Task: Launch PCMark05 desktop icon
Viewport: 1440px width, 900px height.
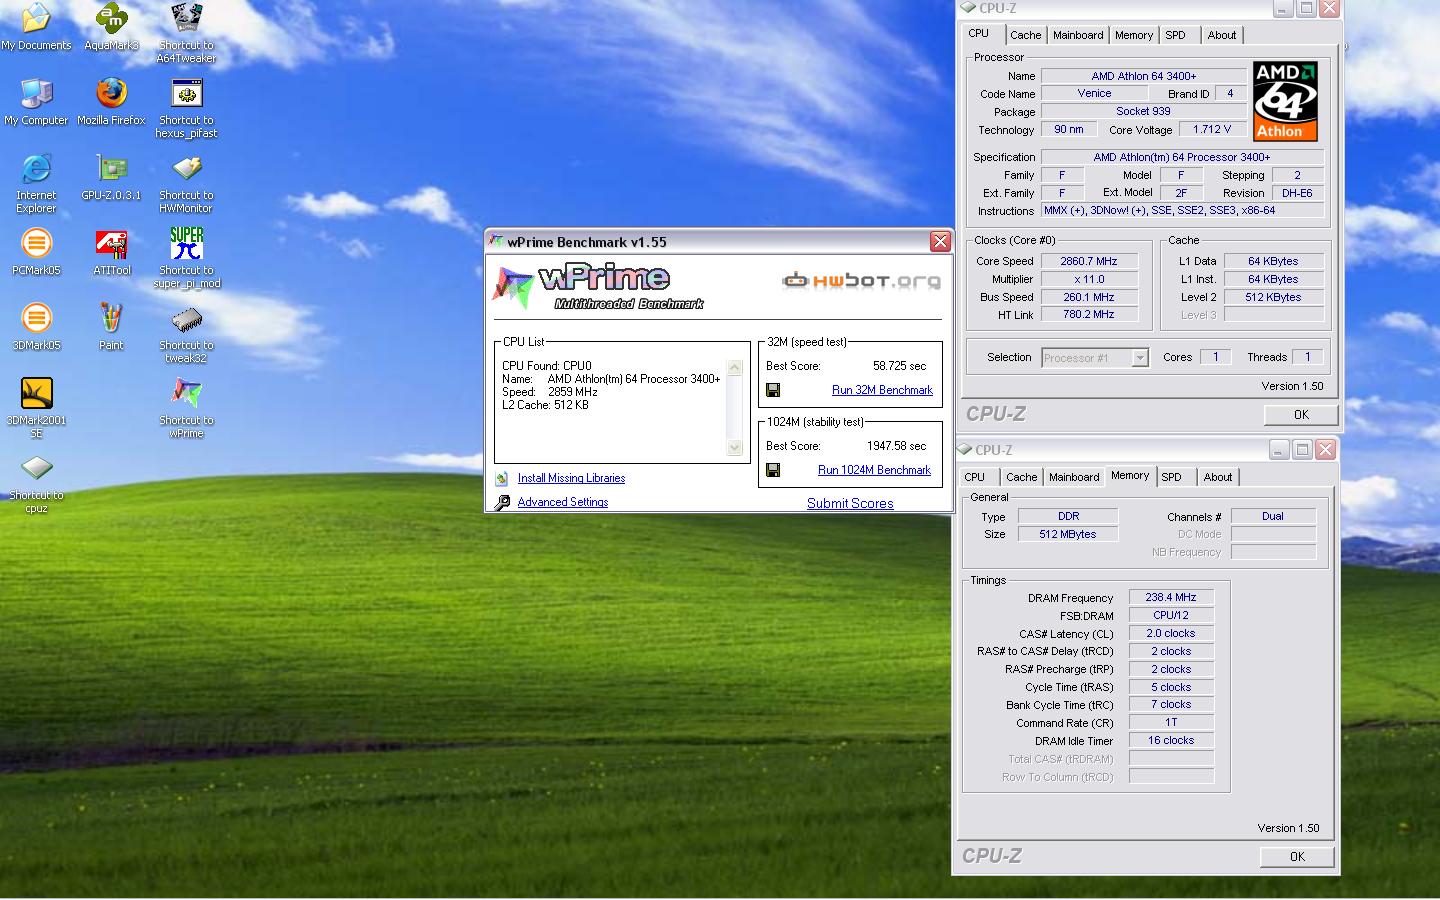Action: pos(36,252)
